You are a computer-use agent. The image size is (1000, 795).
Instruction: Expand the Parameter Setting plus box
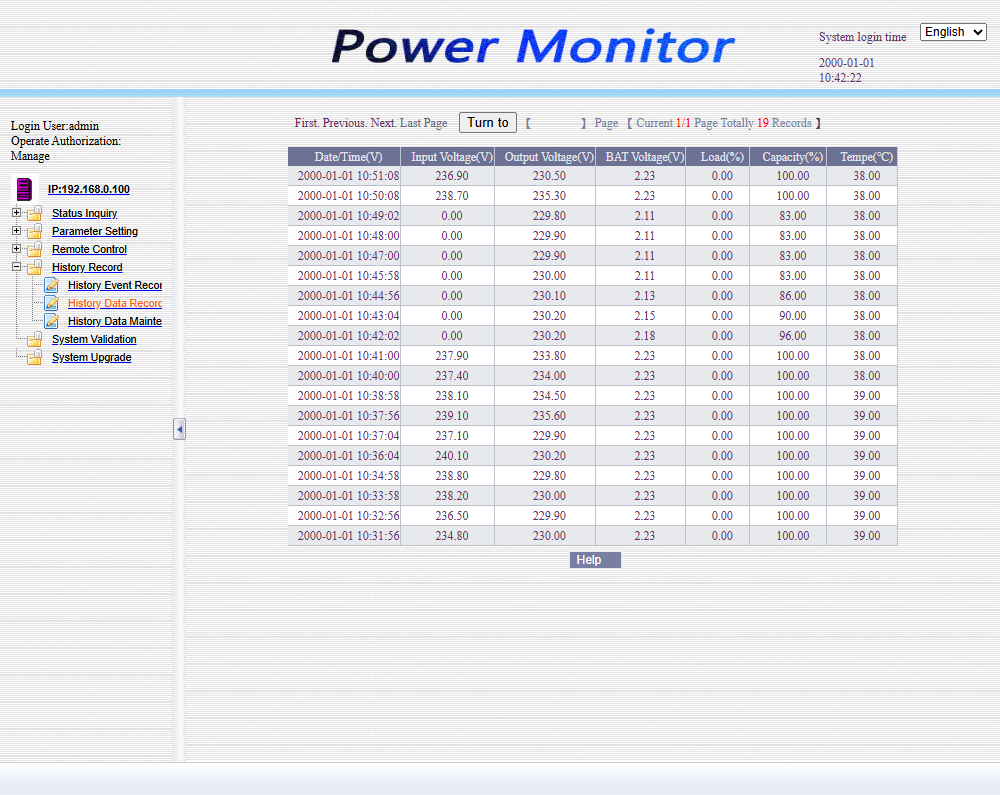[16, 231]
